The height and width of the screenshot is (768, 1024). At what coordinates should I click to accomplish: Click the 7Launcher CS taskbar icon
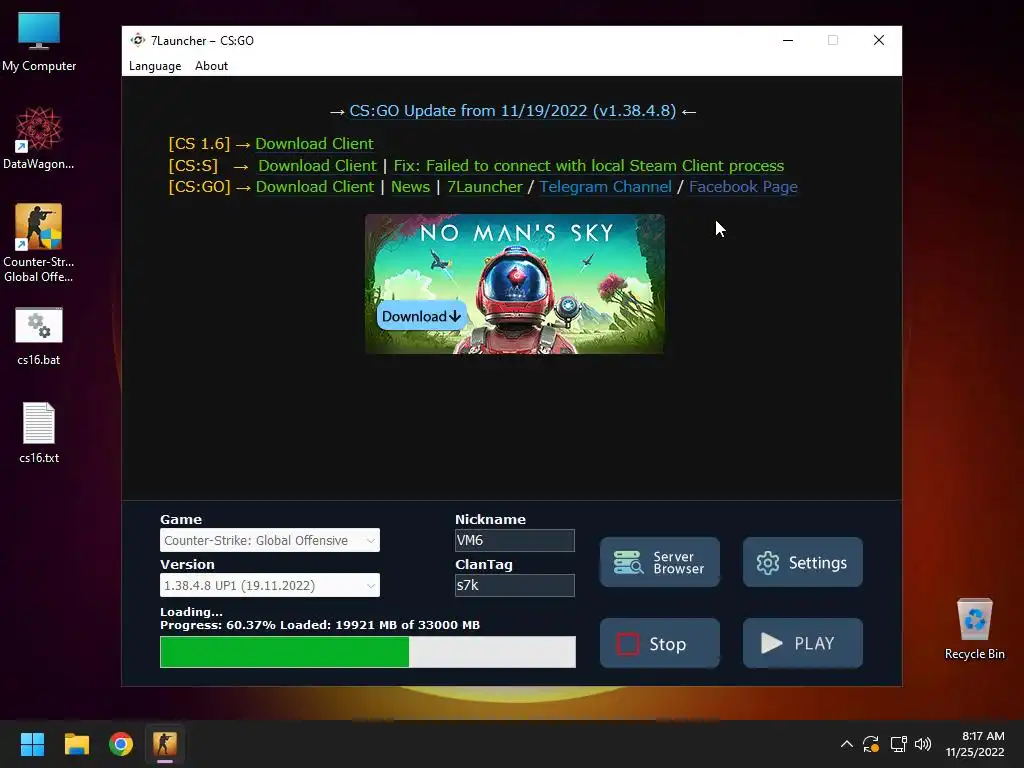click(165, 744)
